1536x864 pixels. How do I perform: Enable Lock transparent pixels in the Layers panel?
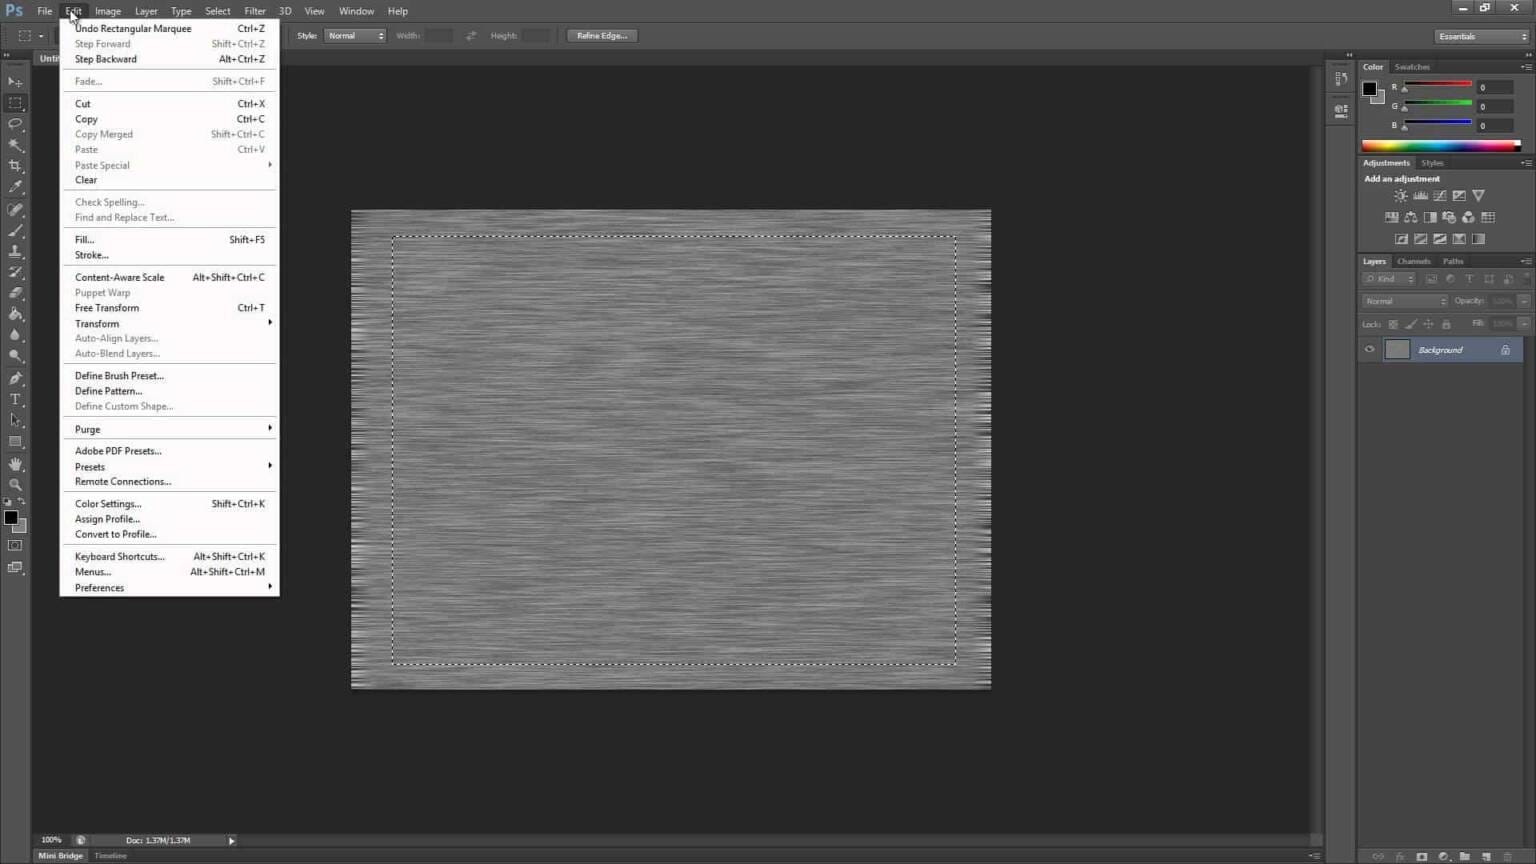[x=1393, y=324]
